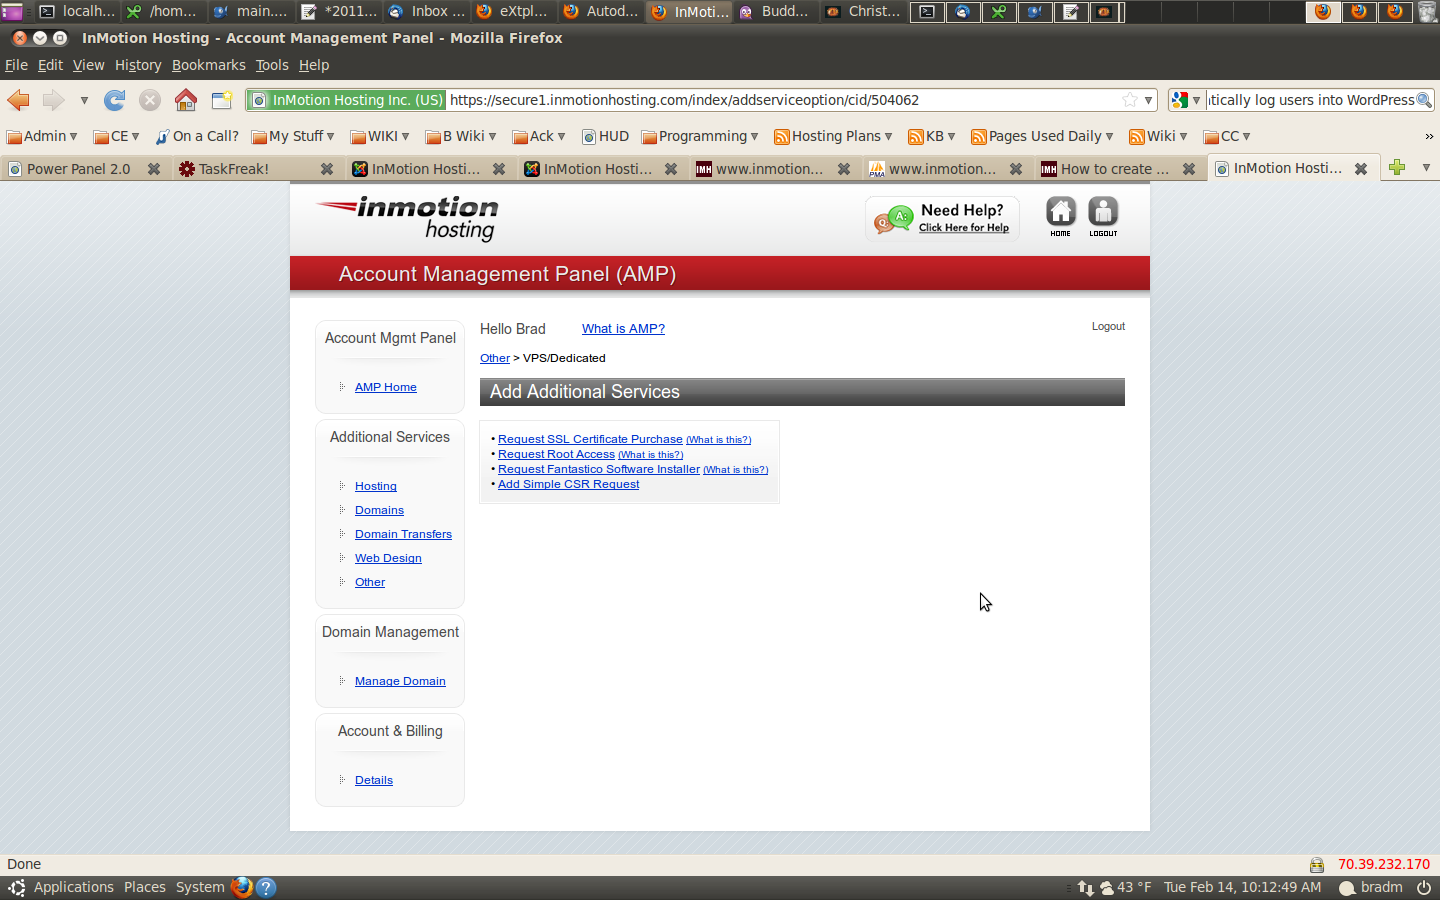Open the power/shutdown icon in bottom panel

(1424, 887)
